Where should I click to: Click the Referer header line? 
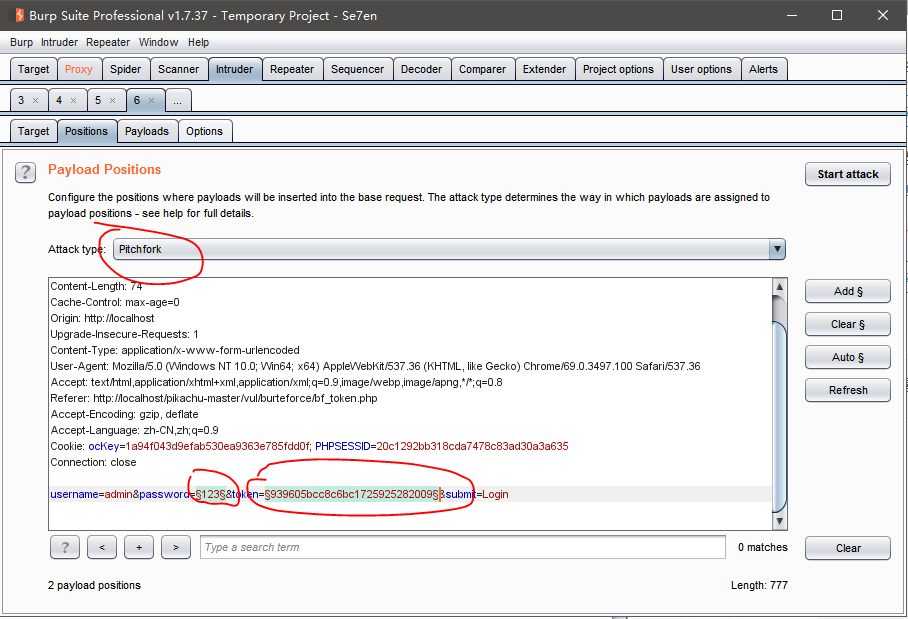click(214, 398)
